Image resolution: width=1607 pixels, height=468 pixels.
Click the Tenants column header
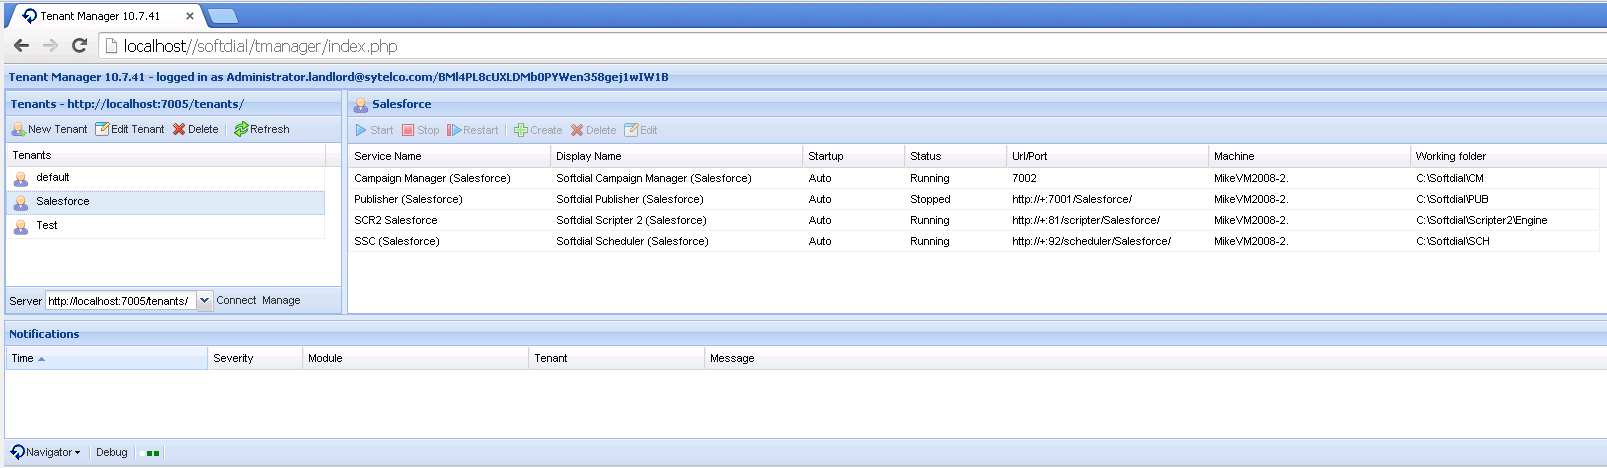(x=166, y=155)
